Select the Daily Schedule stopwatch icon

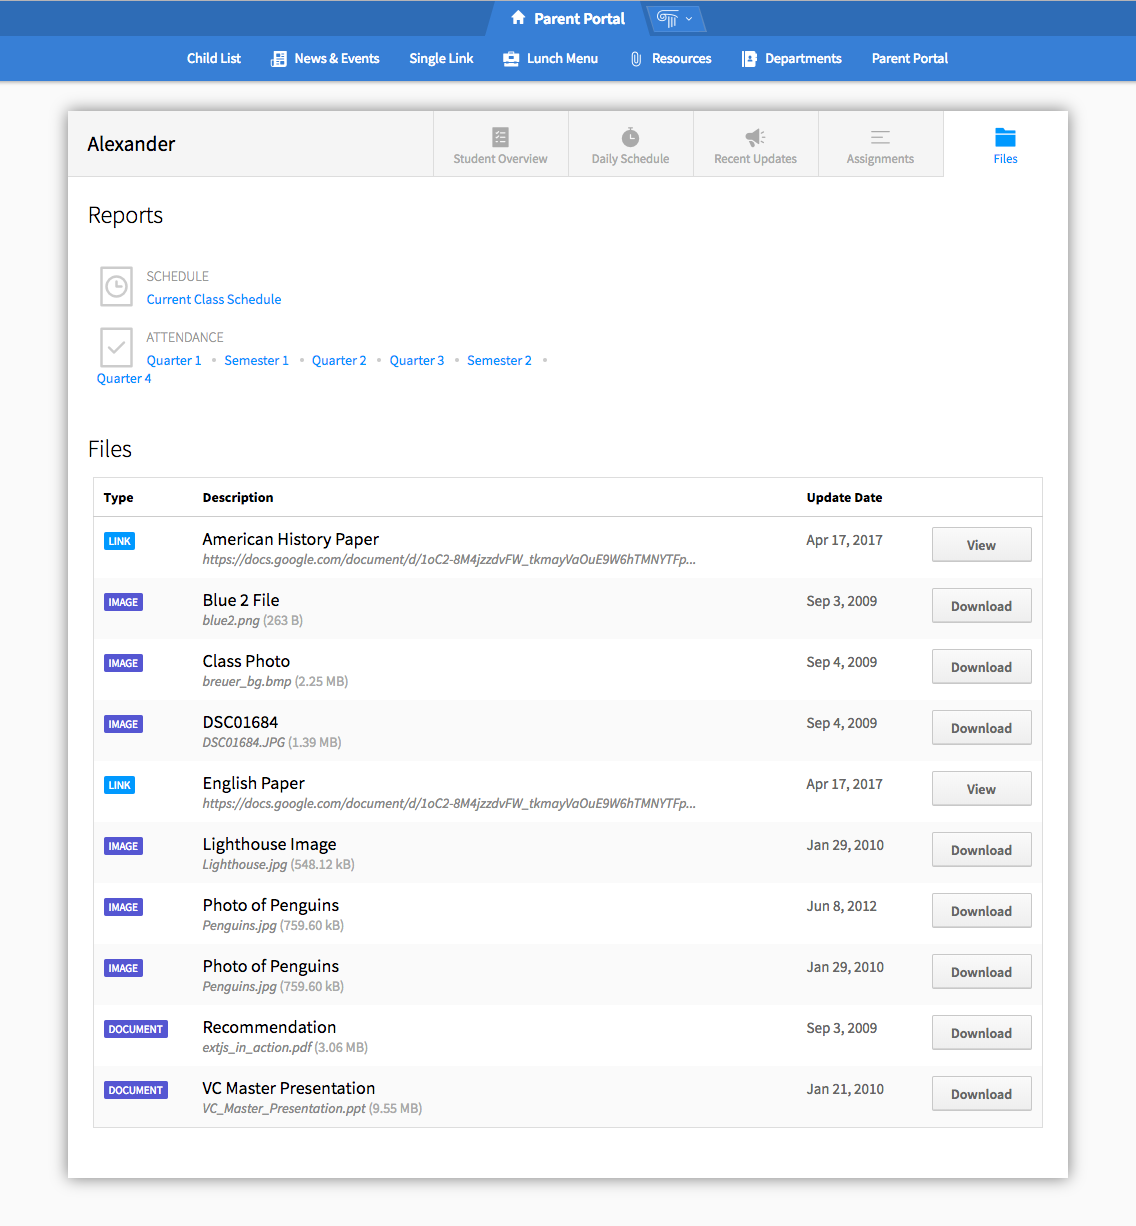coord(630,137)
